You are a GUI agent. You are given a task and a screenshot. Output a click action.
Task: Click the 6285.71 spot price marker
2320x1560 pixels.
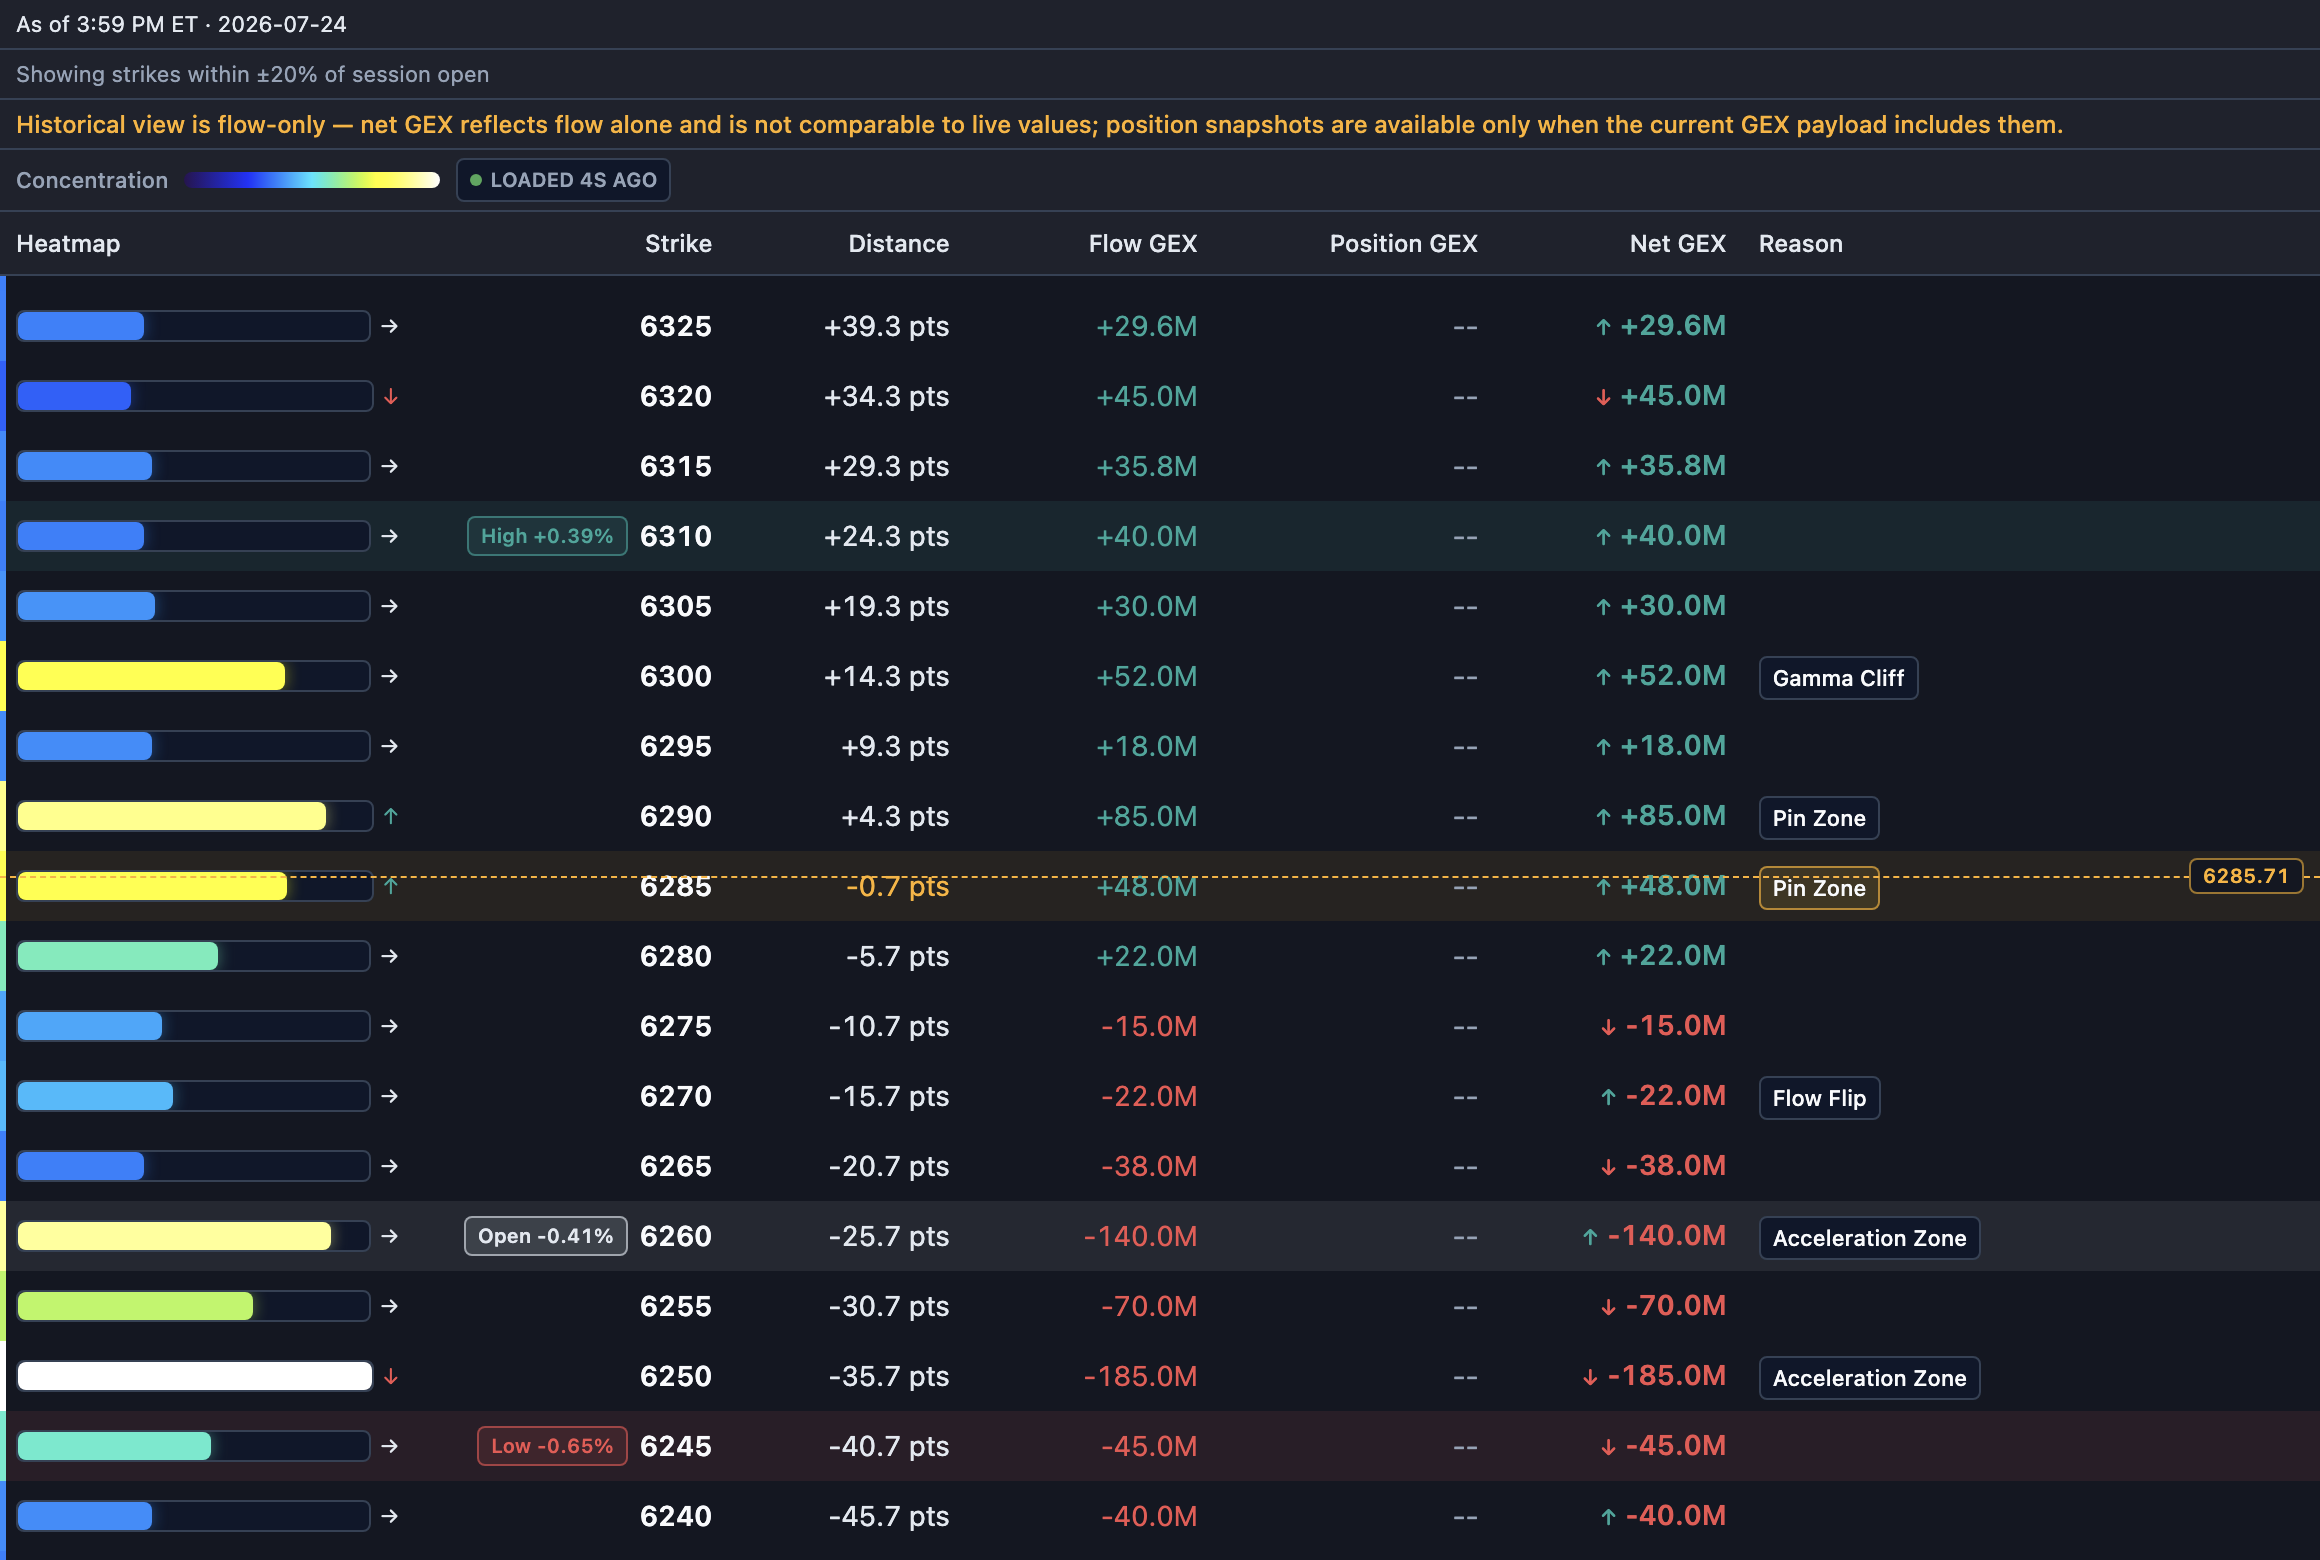pos(2246,876)
